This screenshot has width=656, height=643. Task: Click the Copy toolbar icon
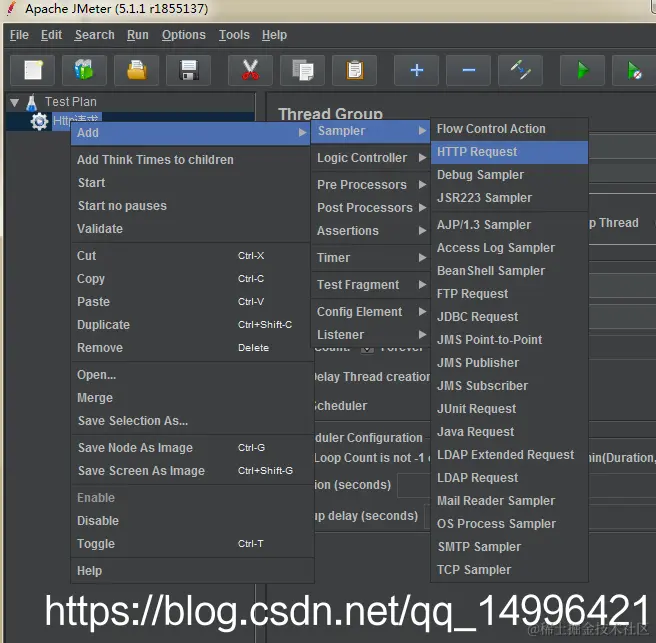pos(302,70)
